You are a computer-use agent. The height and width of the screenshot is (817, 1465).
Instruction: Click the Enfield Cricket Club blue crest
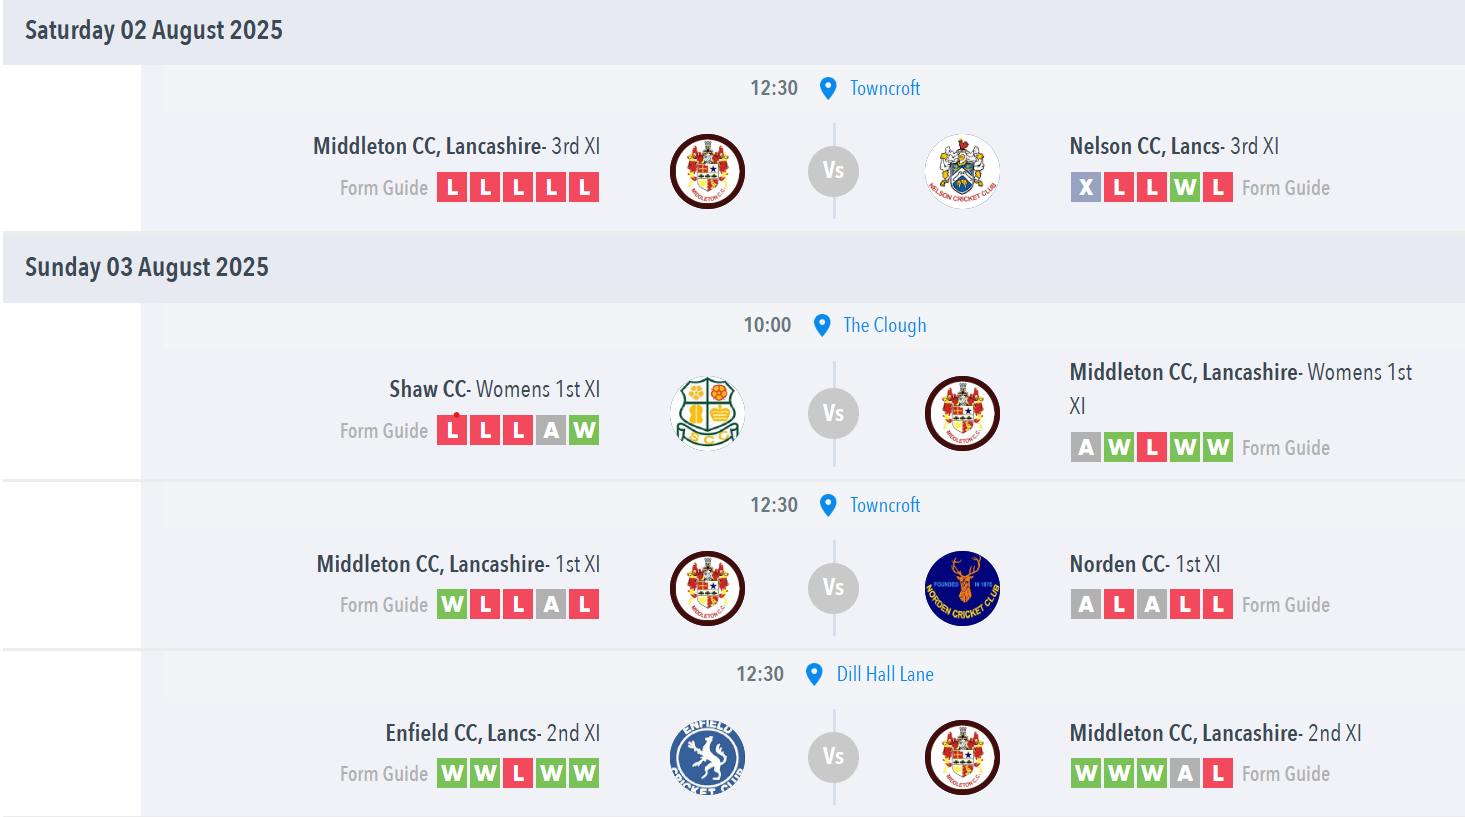tap(707, 757)
